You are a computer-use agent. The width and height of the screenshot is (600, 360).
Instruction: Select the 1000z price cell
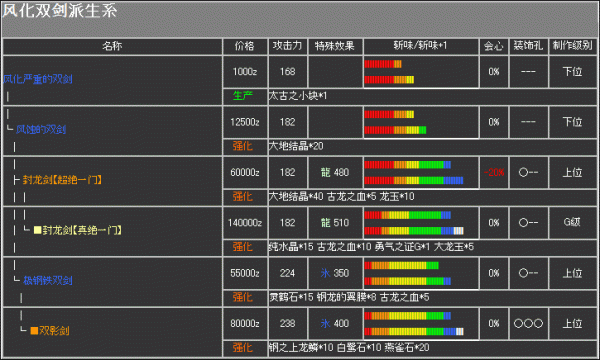coord(245,72)
